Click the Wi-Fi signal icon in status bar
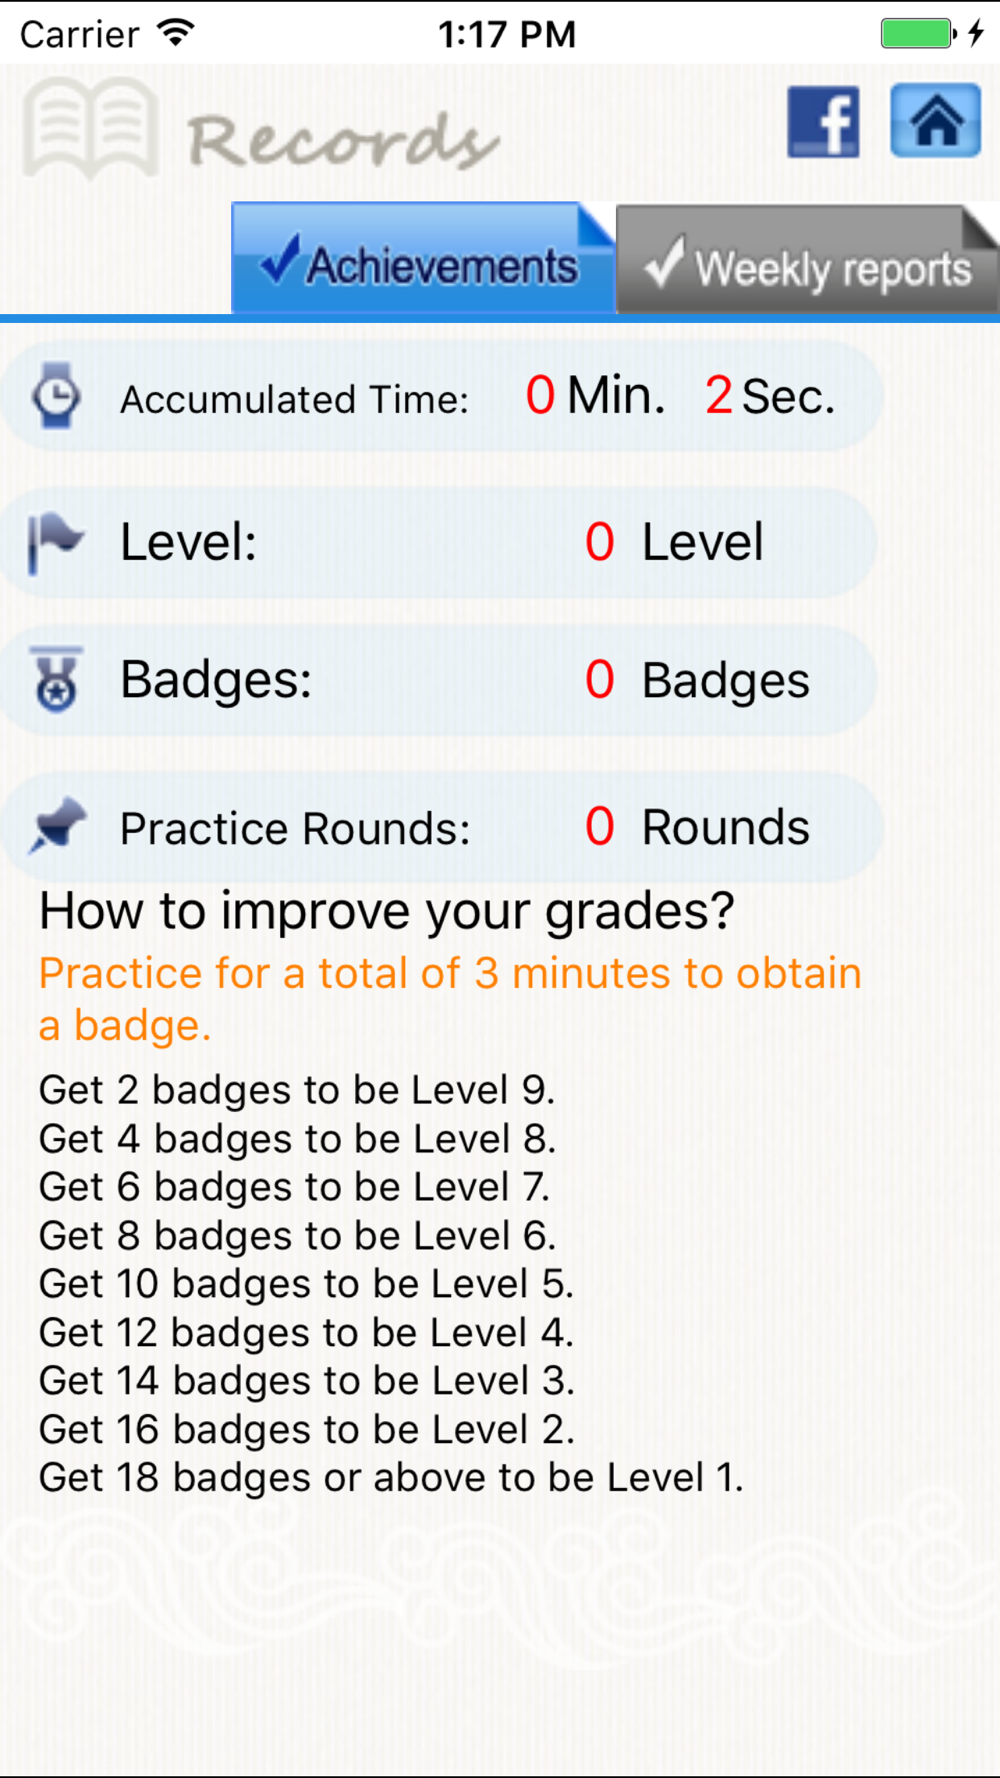Screen dimensions: 1000x1778 point(175,33)
